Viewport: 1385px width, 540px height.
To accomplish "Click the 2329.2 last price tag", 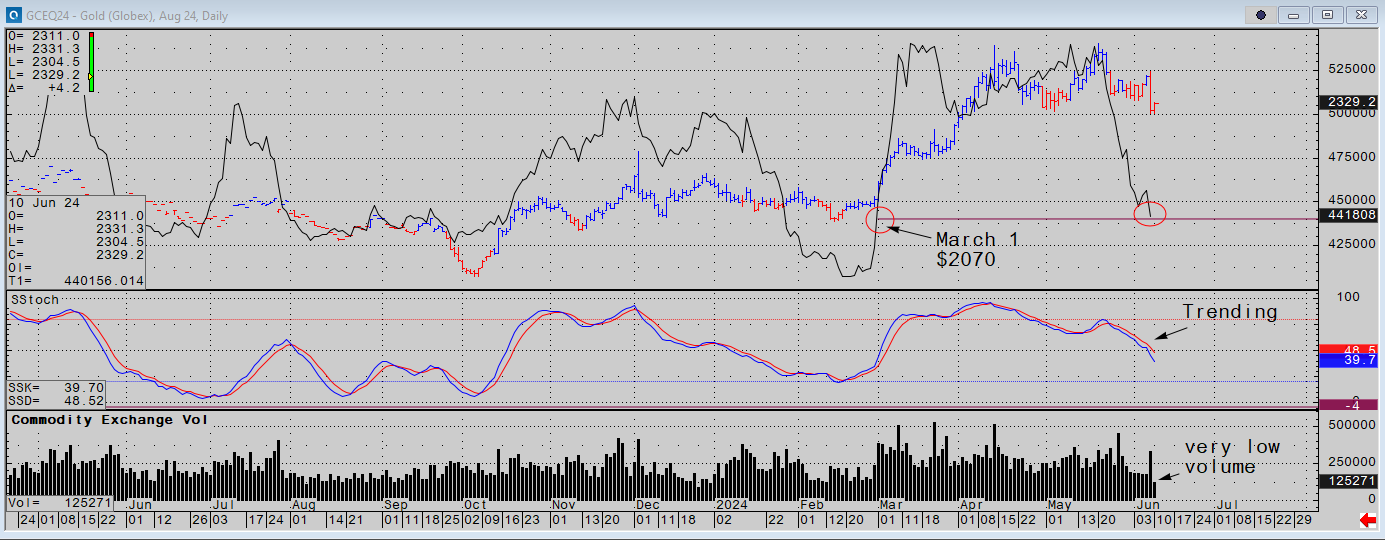I will [x=1348, y=102].
